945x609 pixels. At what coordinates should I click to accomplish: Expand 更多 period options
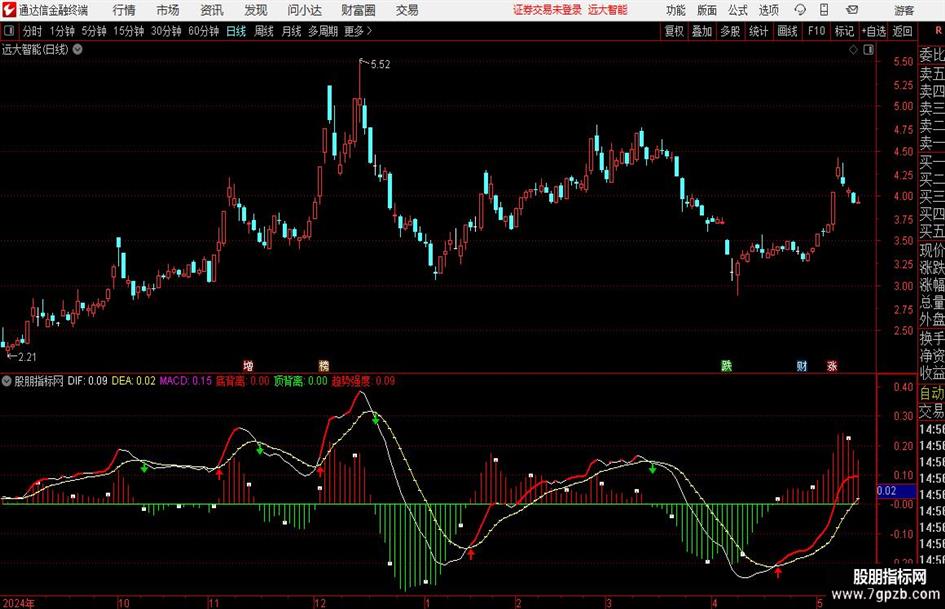pyautogui.click(x=358, y=31)
